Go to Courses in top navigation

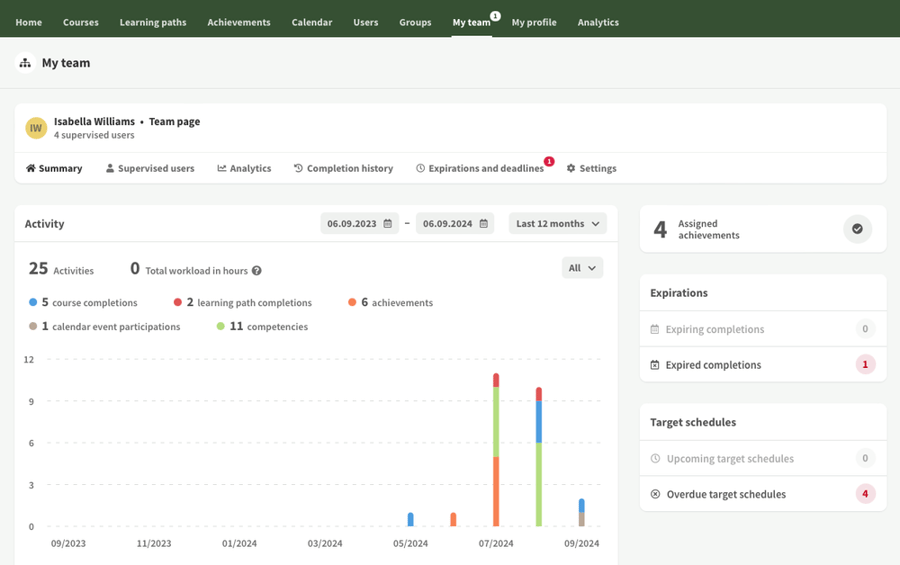coord(81,22)
